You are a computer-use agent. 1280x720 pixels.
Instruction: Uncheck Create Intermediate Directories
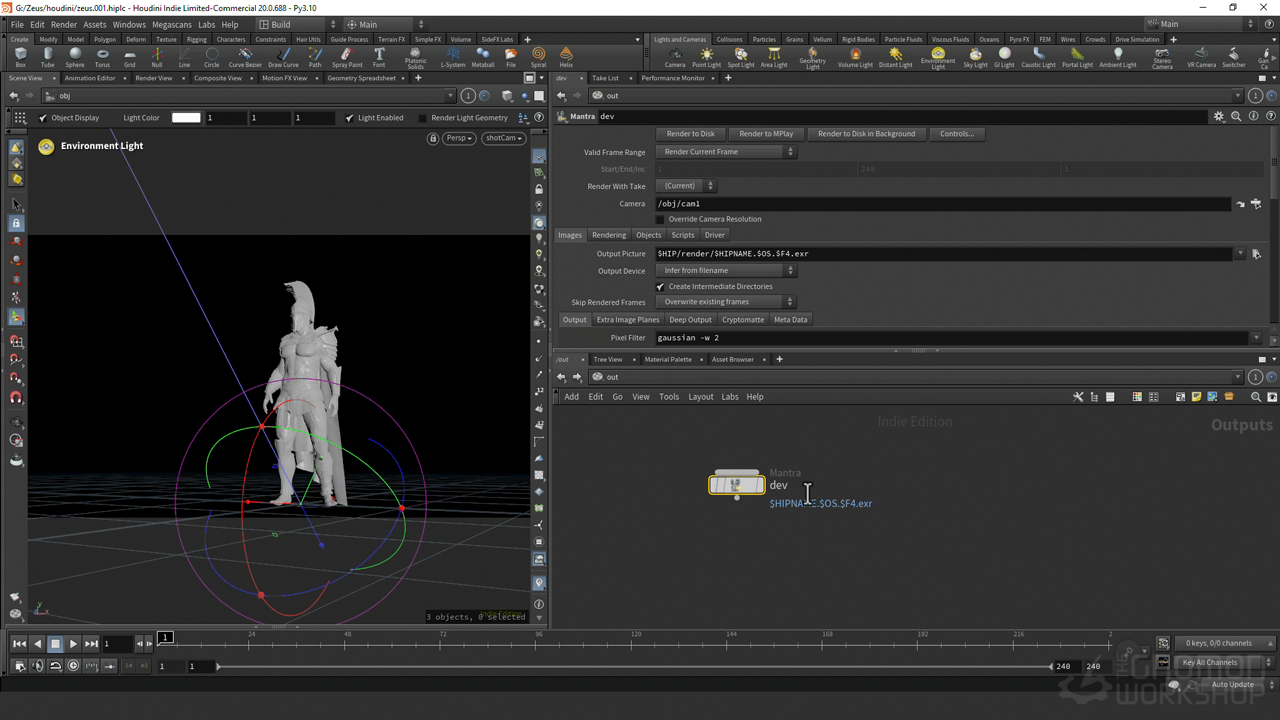pos(660,287)
